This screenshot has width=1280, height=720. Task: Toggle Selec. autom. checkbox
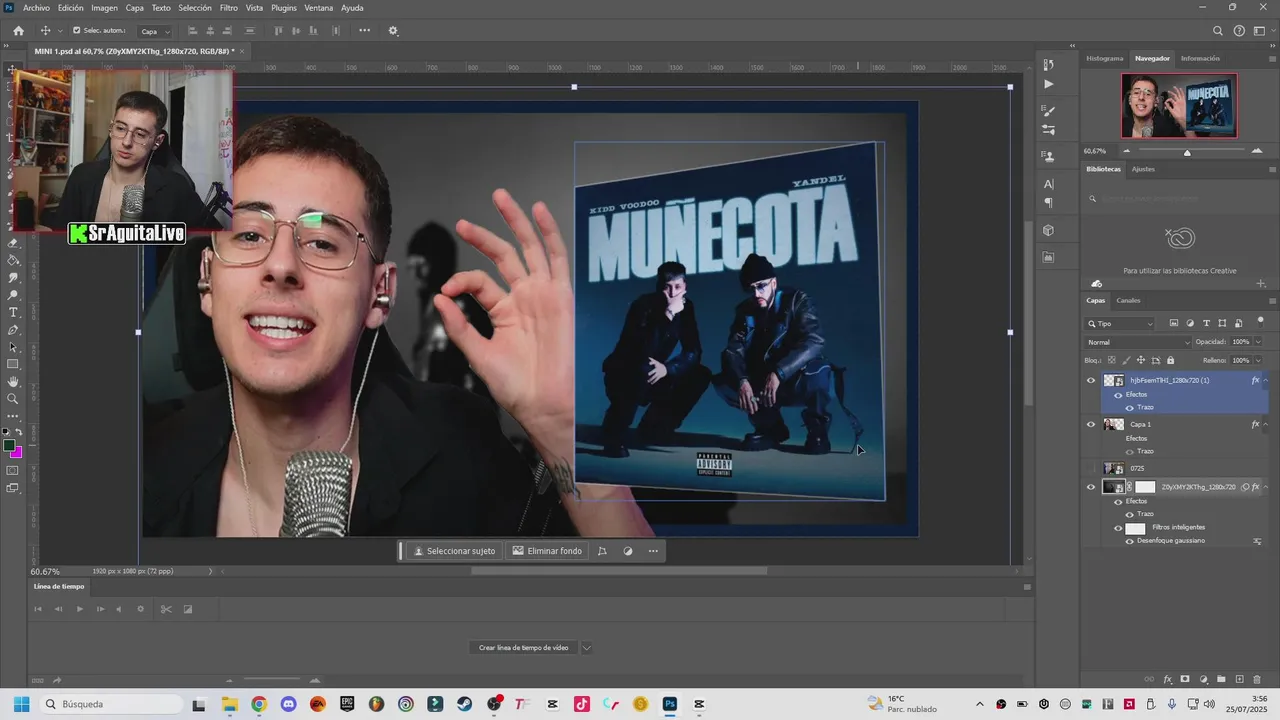76,31
